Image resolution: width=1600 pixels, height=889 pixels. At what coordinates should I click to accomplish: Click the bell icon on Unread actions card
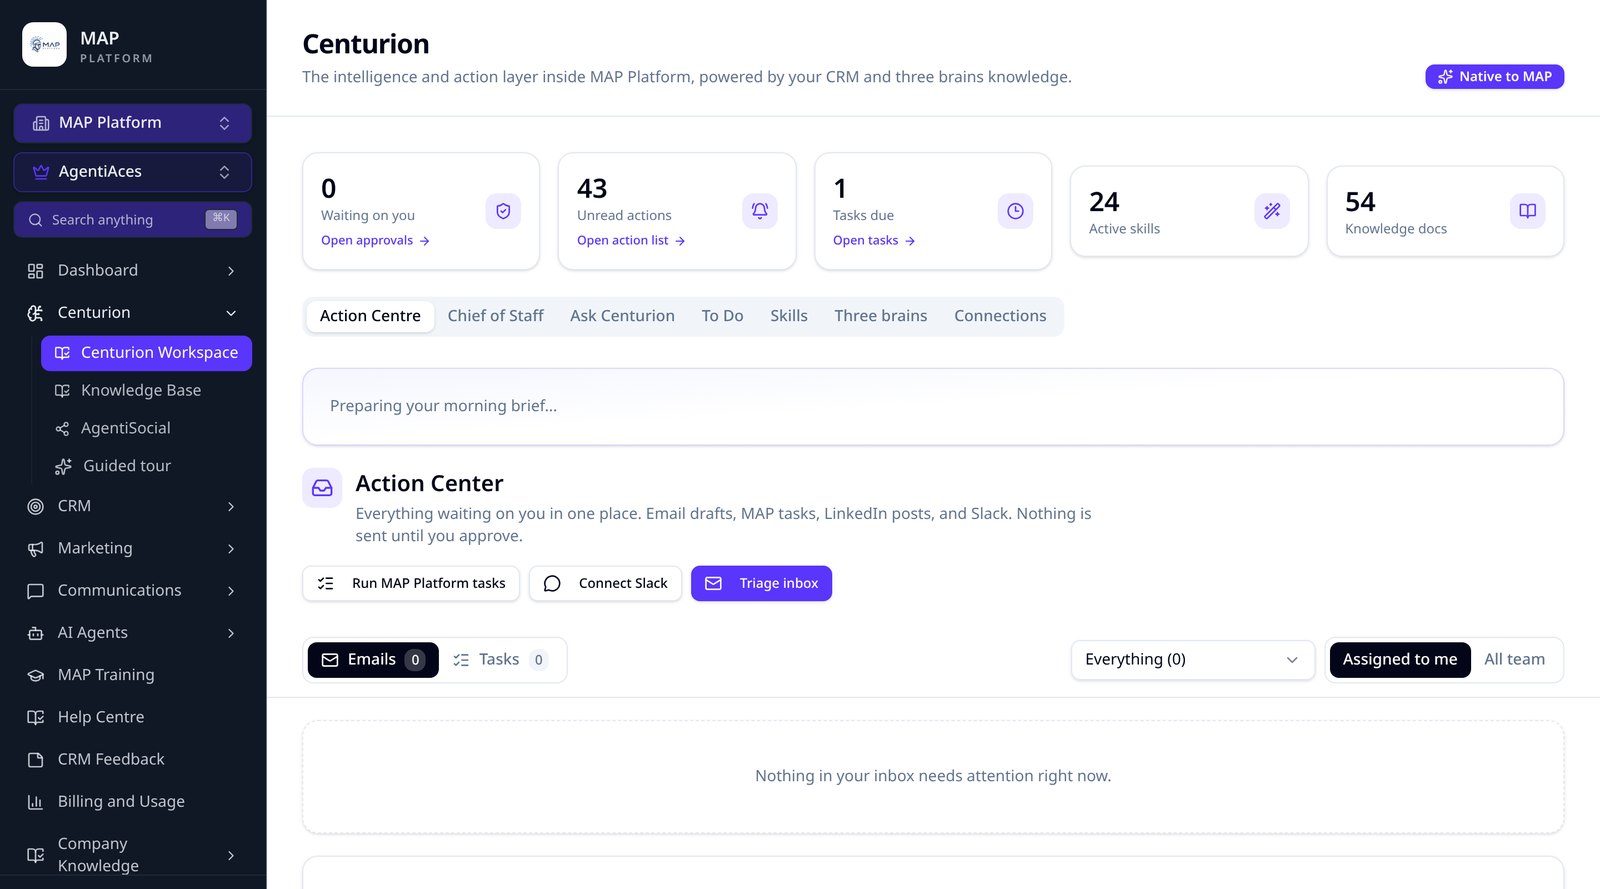coord(760,211)
